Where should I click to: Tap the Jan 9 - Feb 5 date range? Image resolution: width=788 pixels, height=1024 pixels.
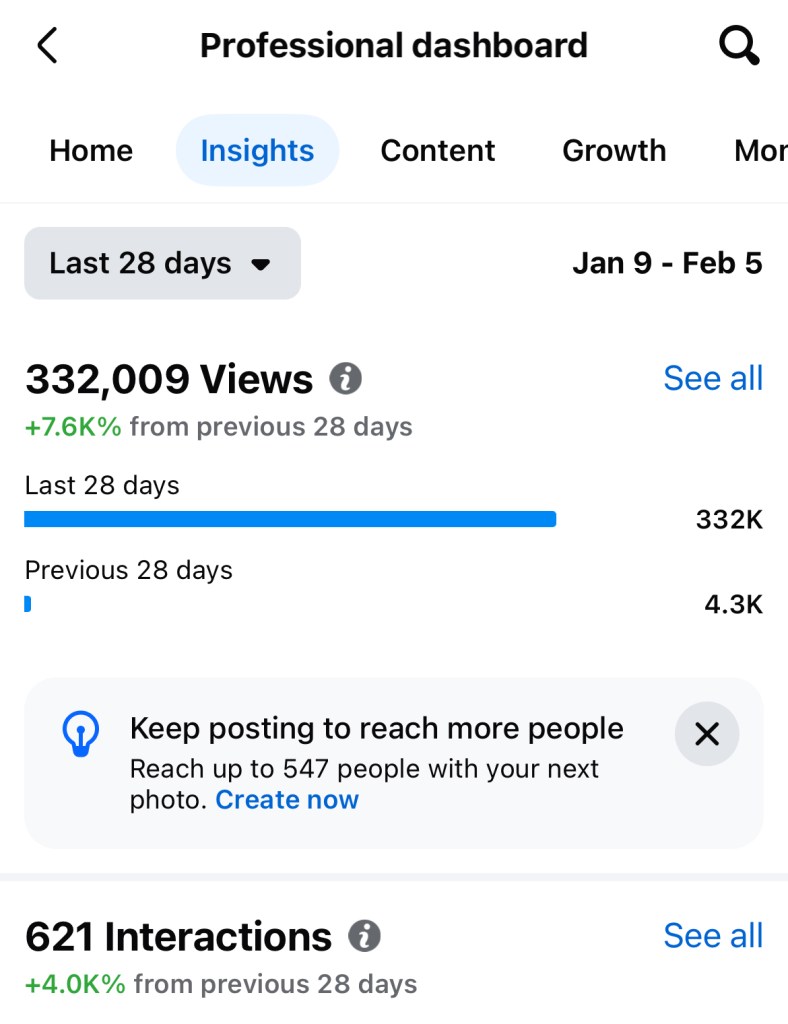[x=667, y=264]
